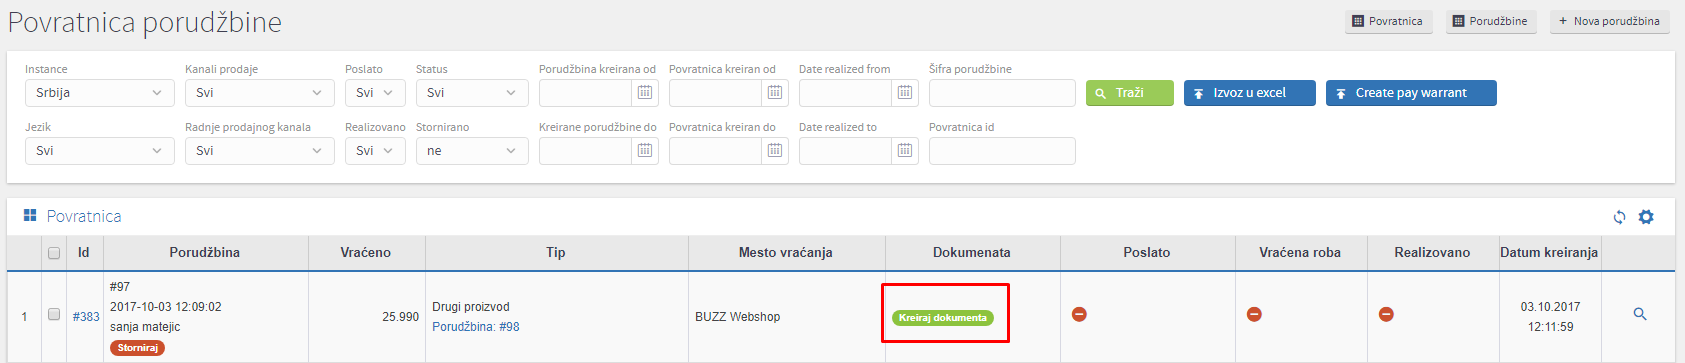Open calendar icon for Date realized to
This screenshot has width=1685, height=363.
[x=905, y=150]
